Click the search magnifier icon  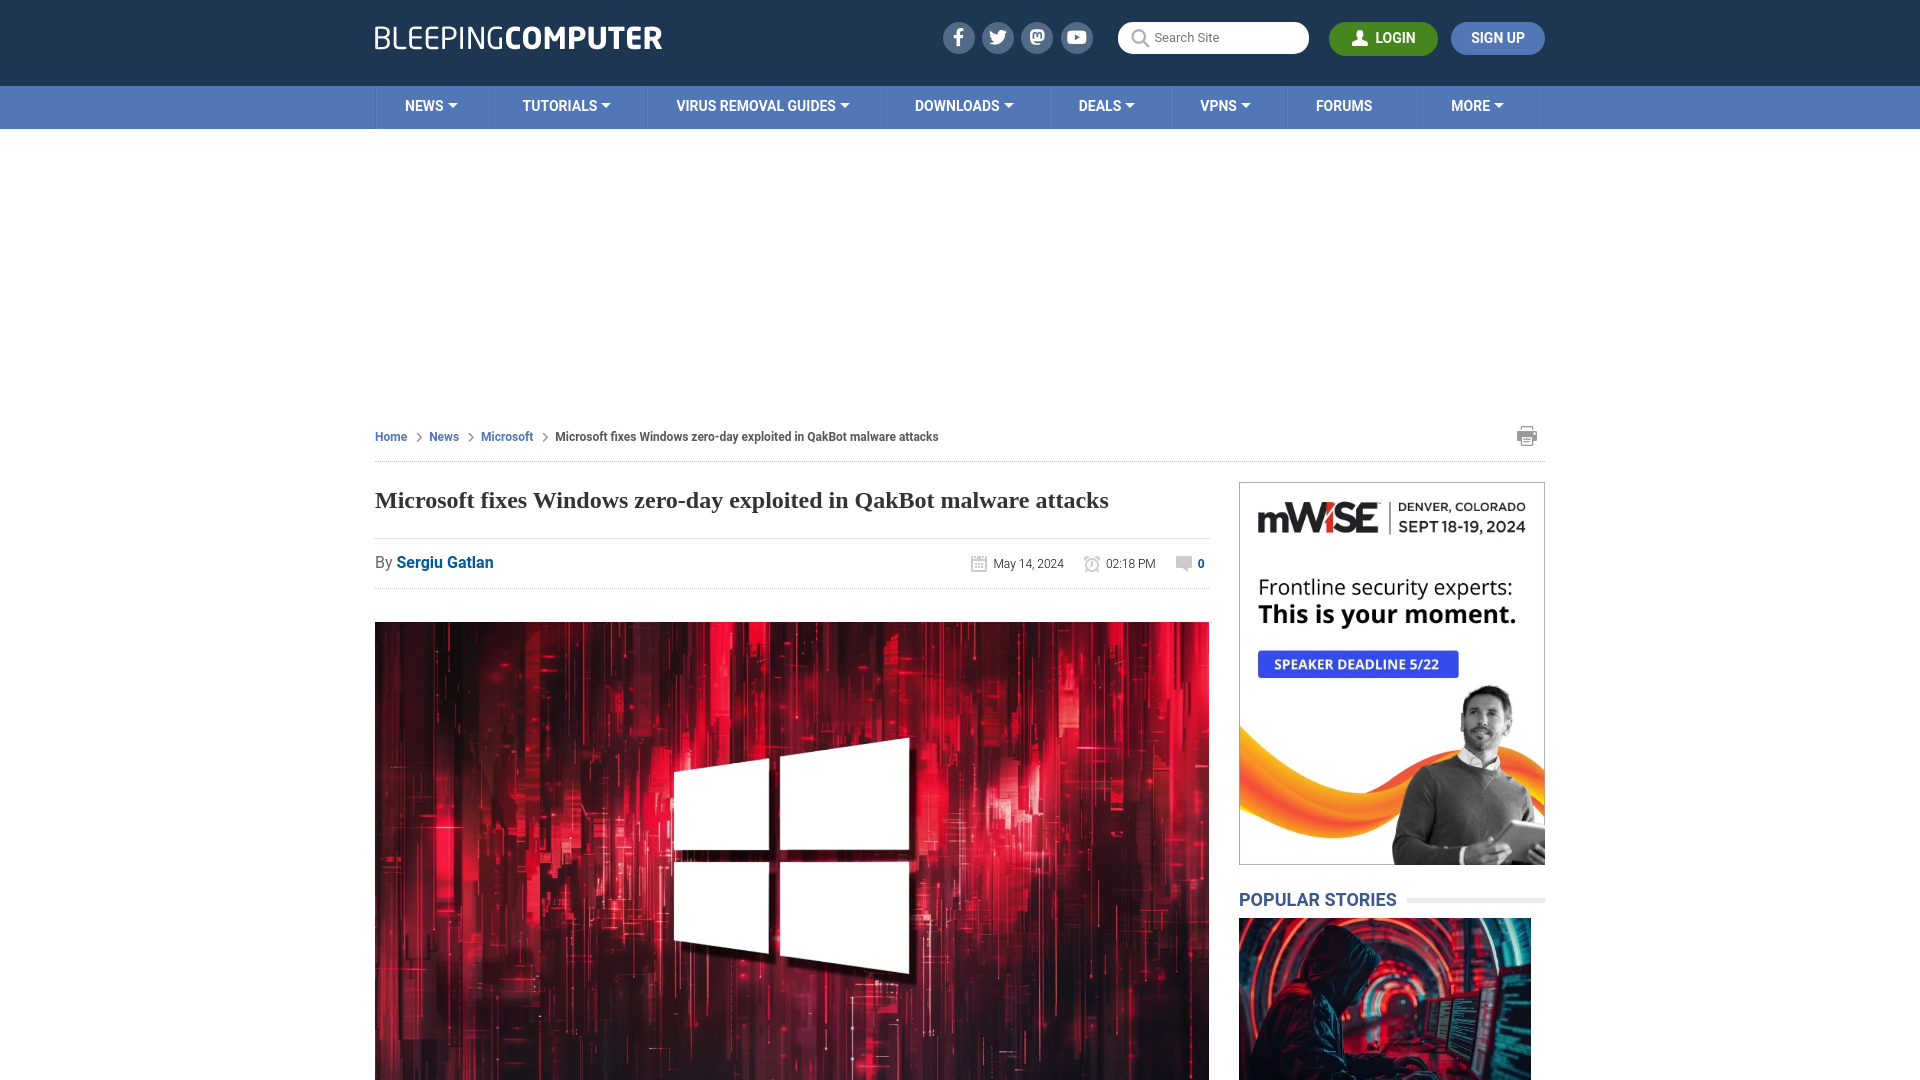(x=1138, y=37)
